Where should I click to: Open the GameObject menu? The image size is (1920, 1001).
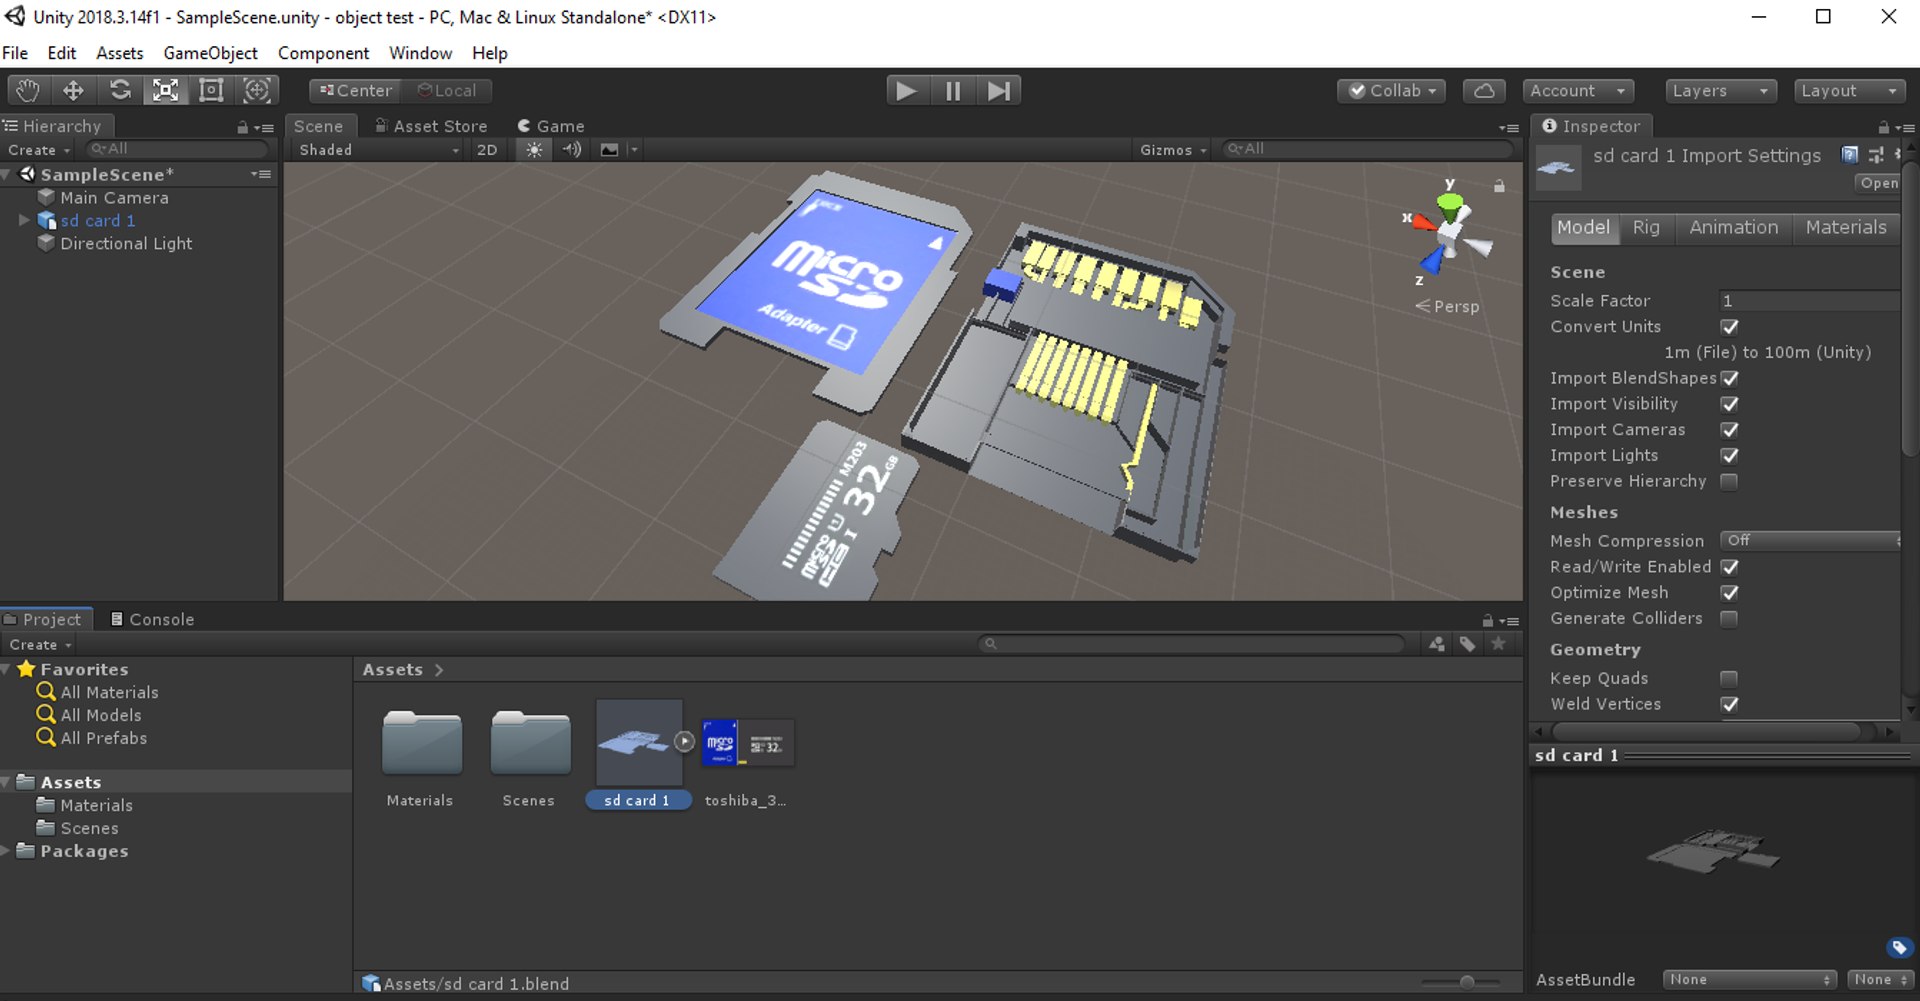click(x=210, y=53)
